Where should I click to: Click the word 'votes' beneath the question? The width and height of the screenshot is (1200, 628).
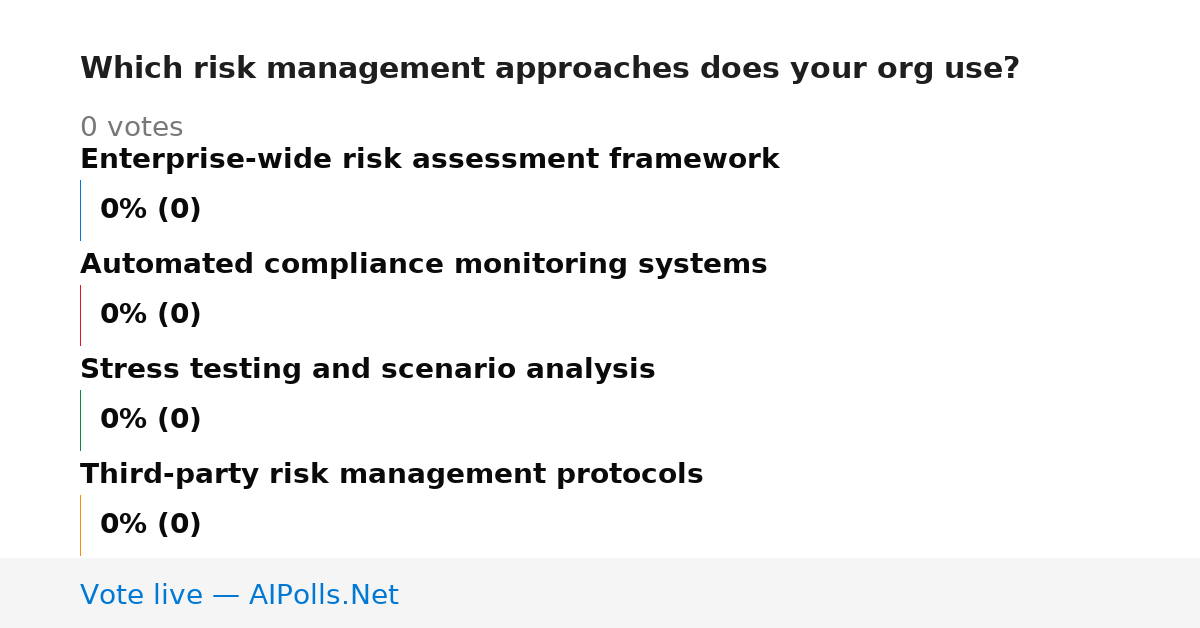tap(144, 128)
